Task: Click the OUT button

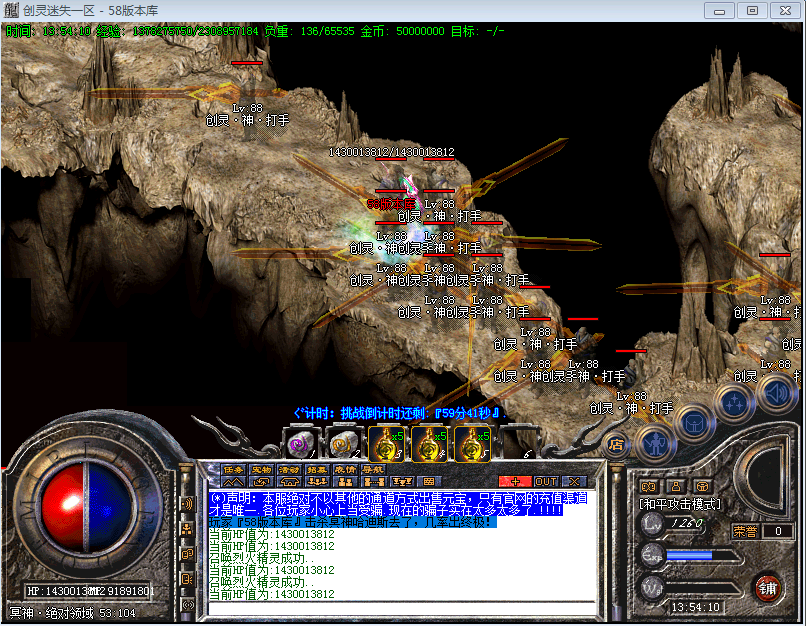Action: (546, 482)
